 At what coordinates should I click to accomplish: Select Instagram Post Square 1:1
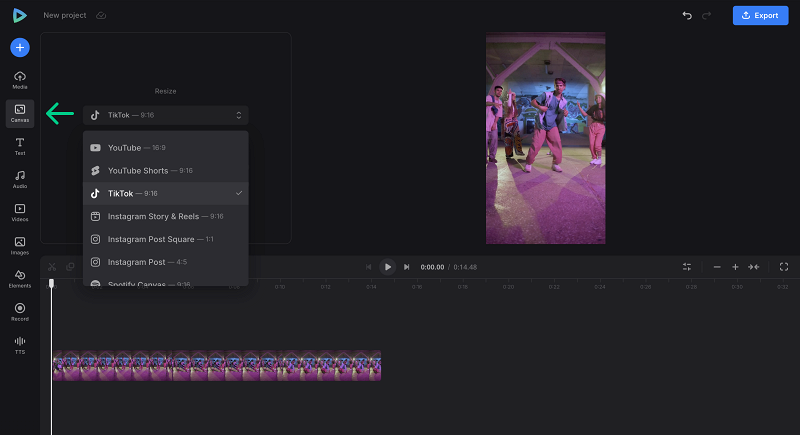coord(166,239)
